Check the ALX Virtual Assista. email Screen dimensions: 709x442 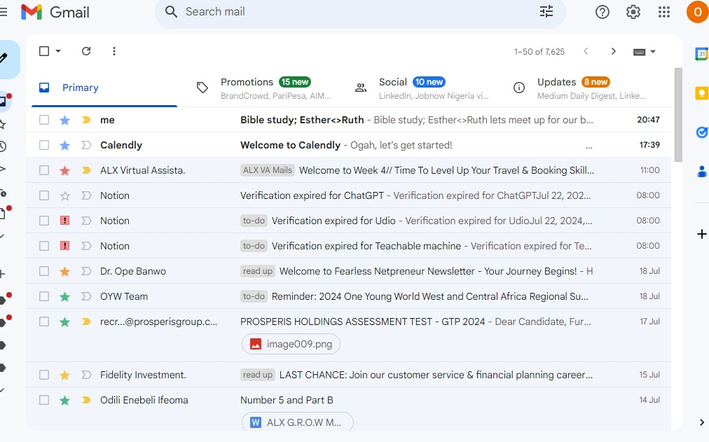[44, 170]
